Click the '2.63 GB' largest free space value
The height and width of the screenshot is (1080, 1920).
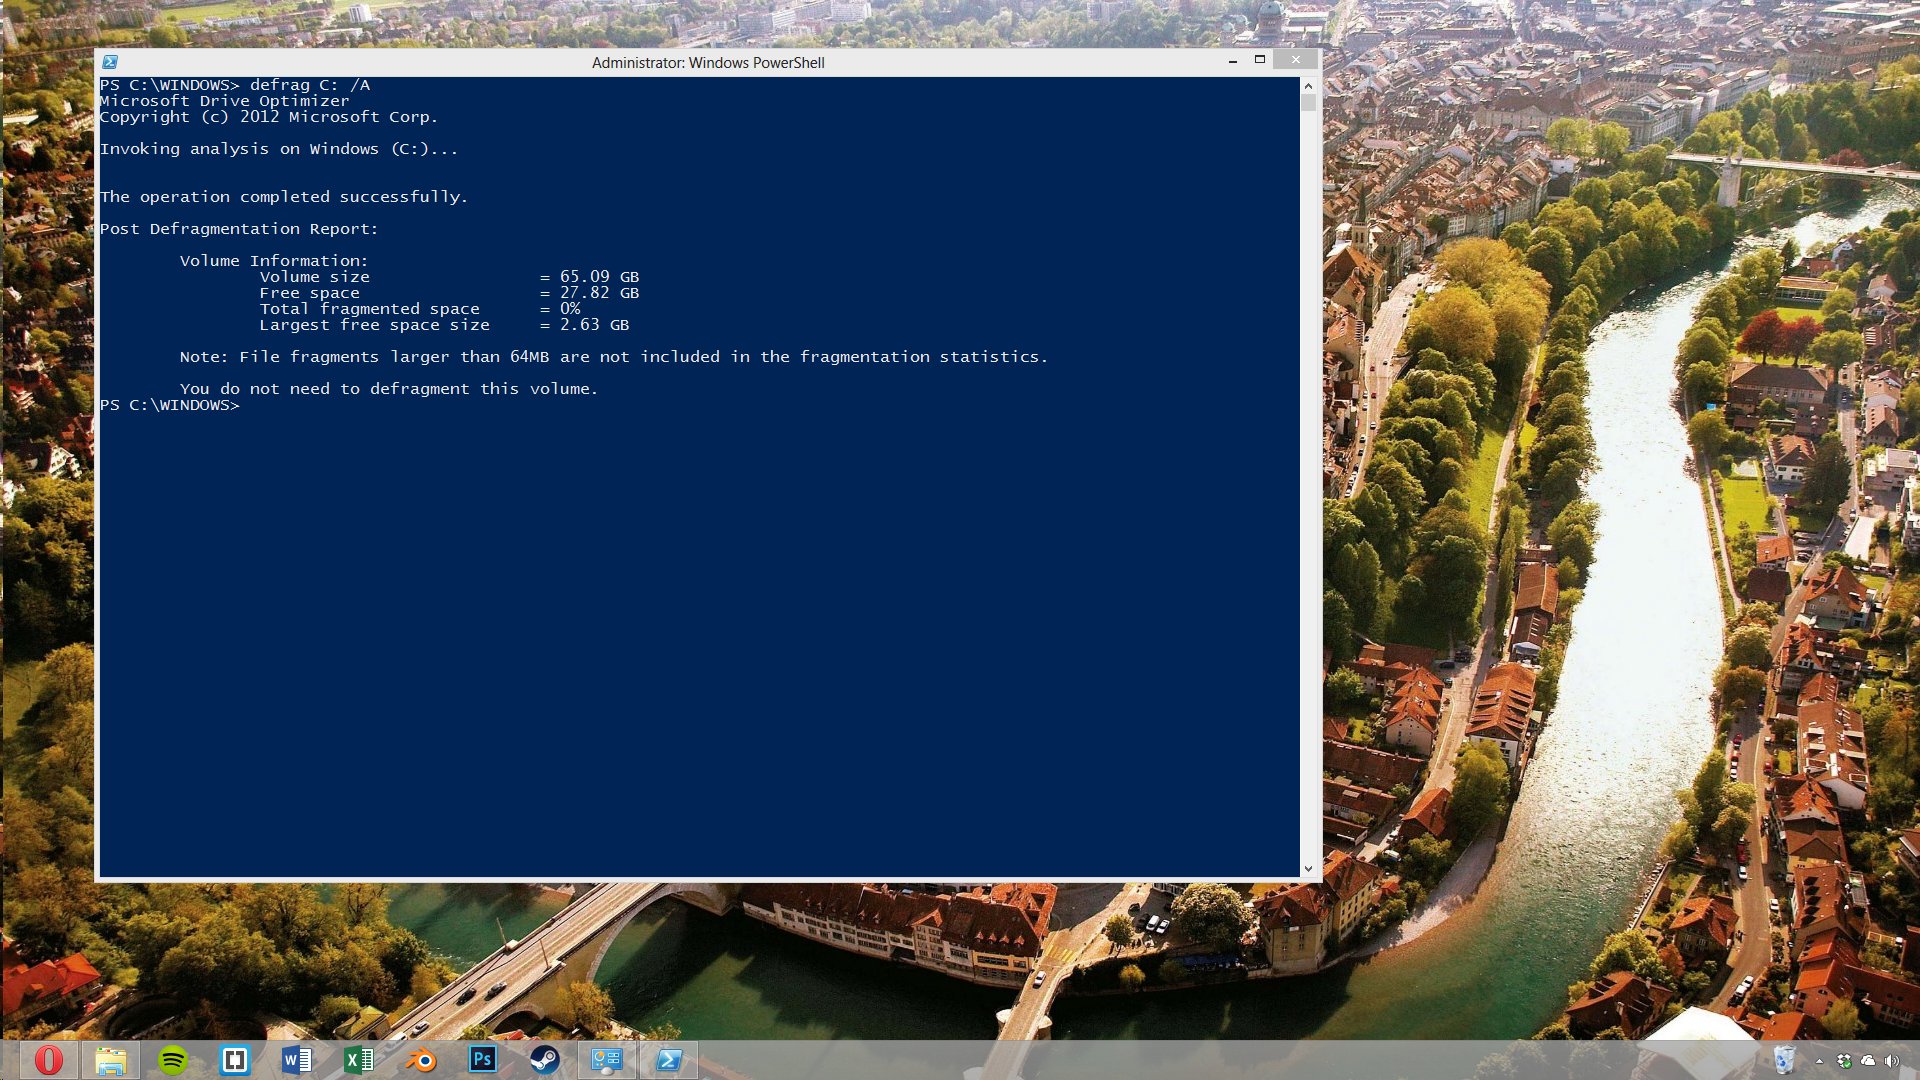pyautogui.click(x=594, y=325)
